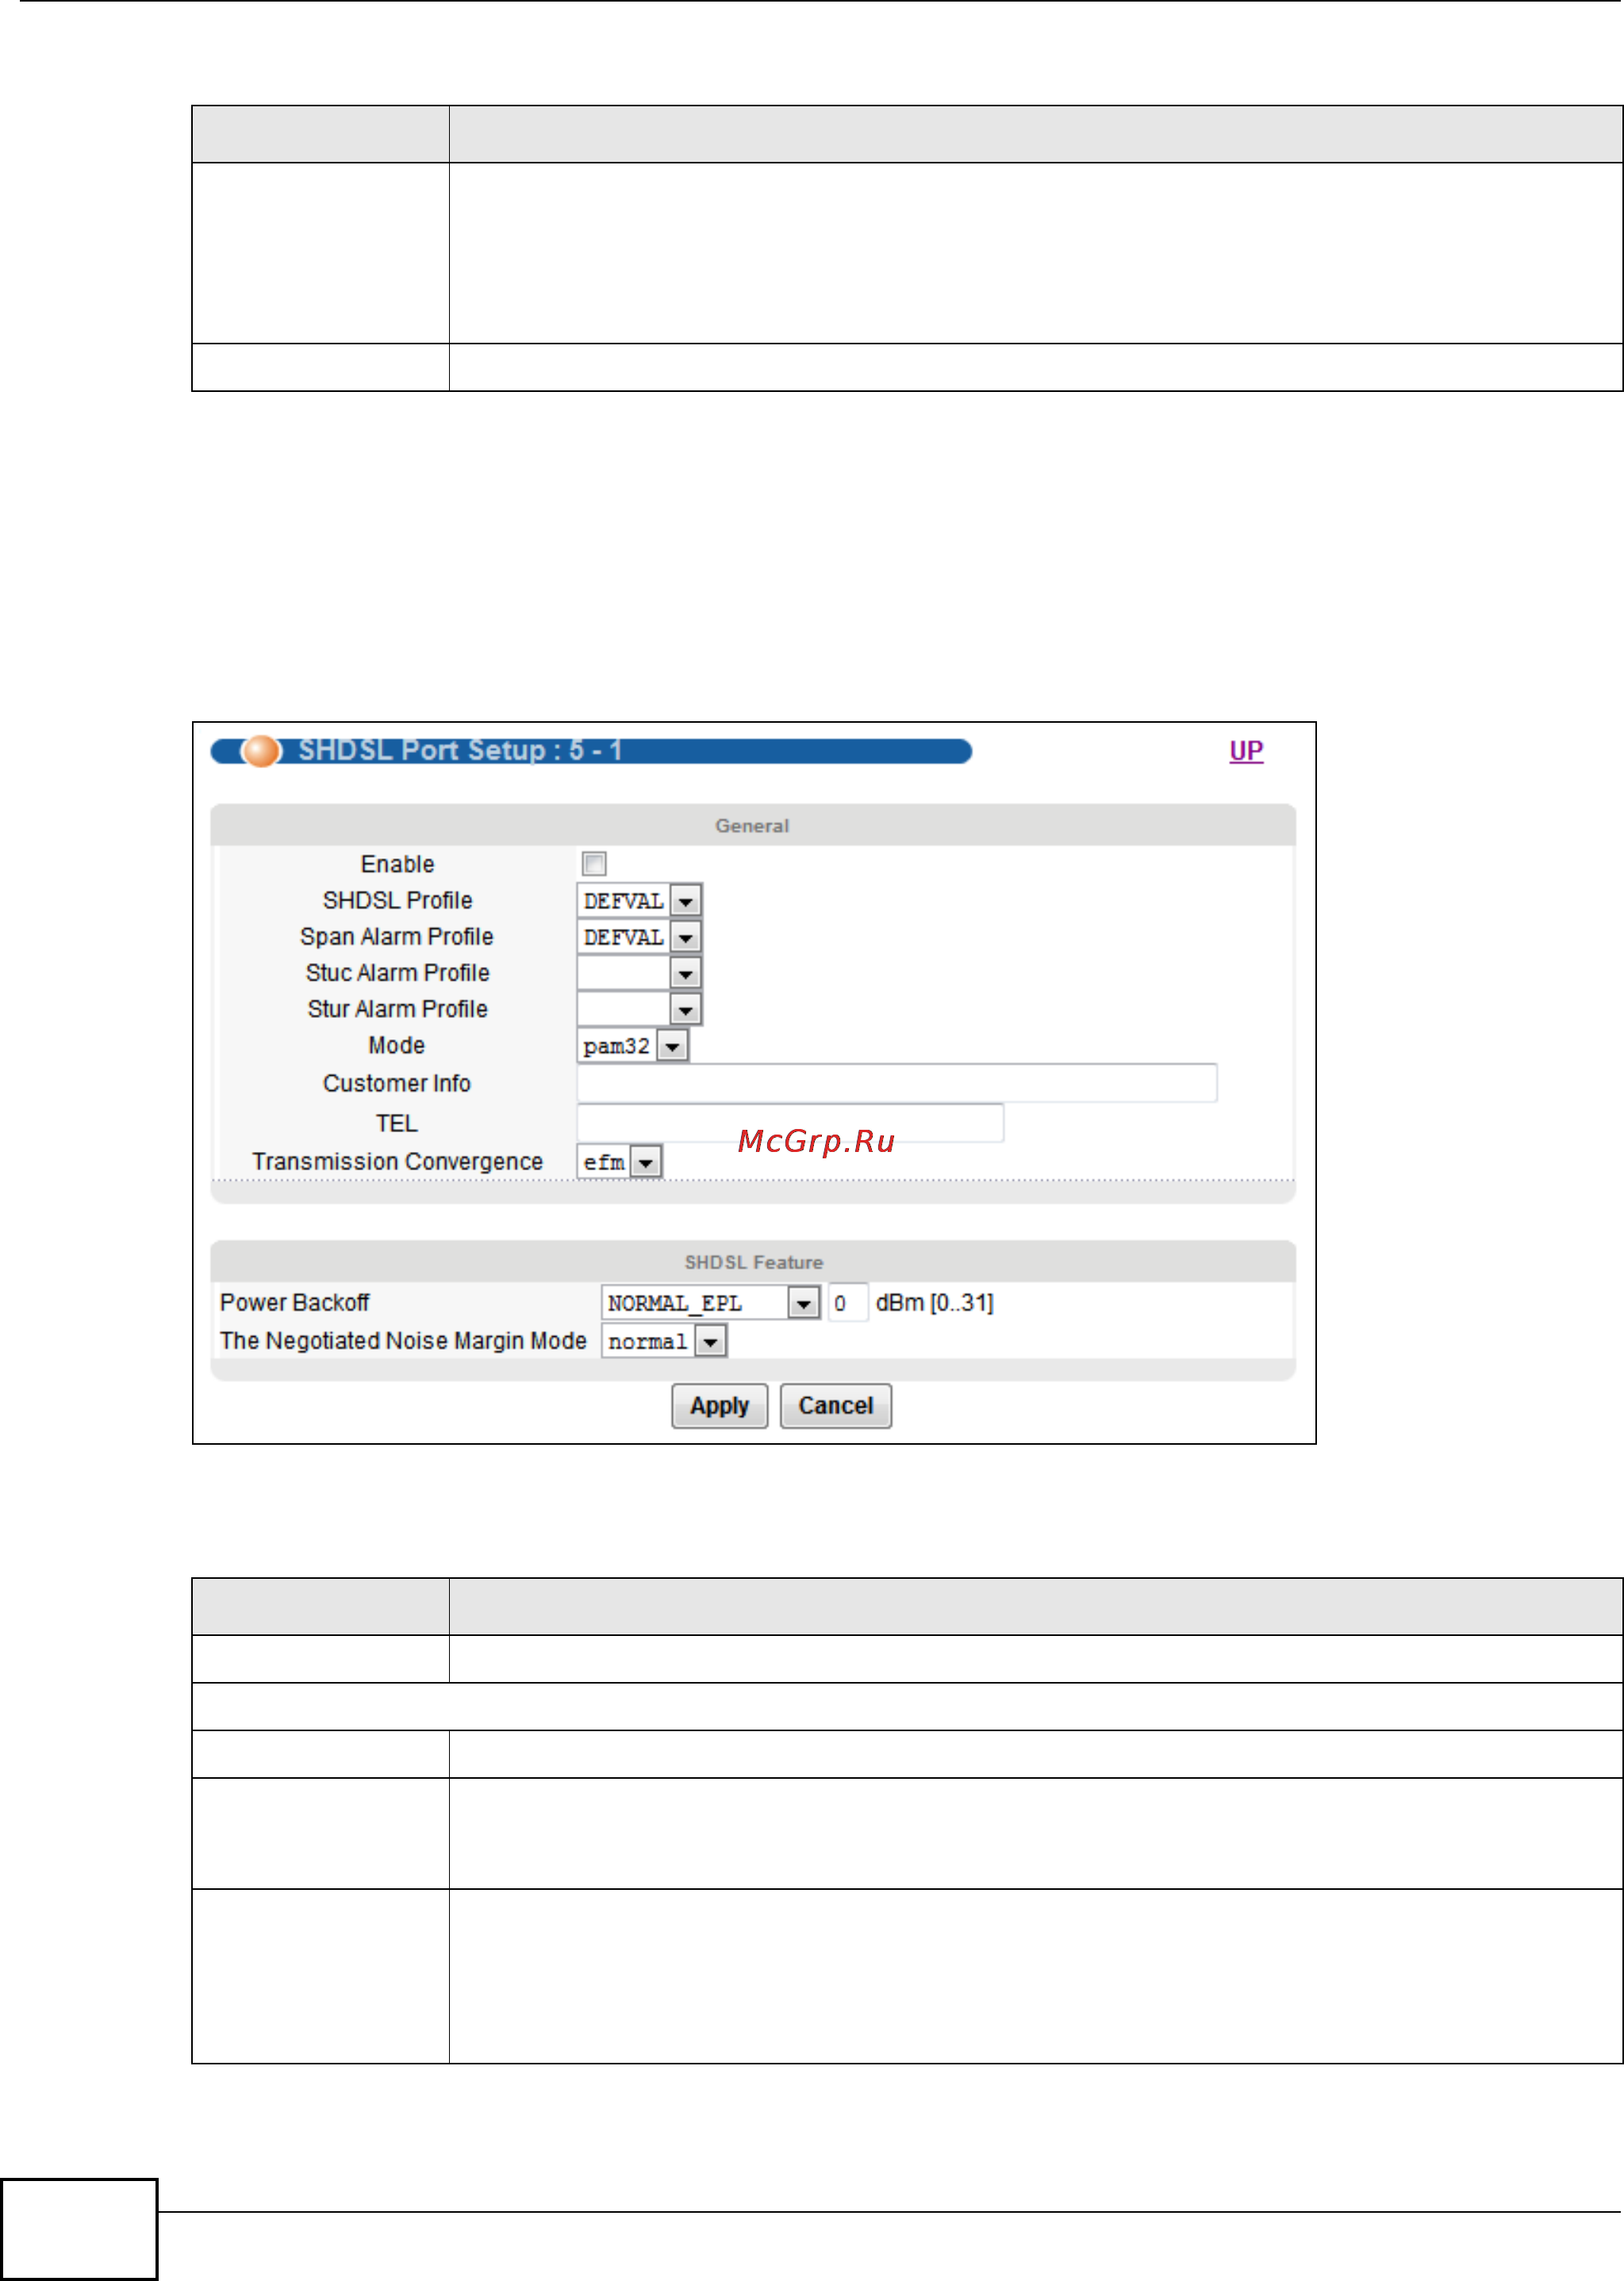The image size is (1624, 2281).
Task: Click the McGrp.Ru watermark text
Action: click(x=816, y=1141)
